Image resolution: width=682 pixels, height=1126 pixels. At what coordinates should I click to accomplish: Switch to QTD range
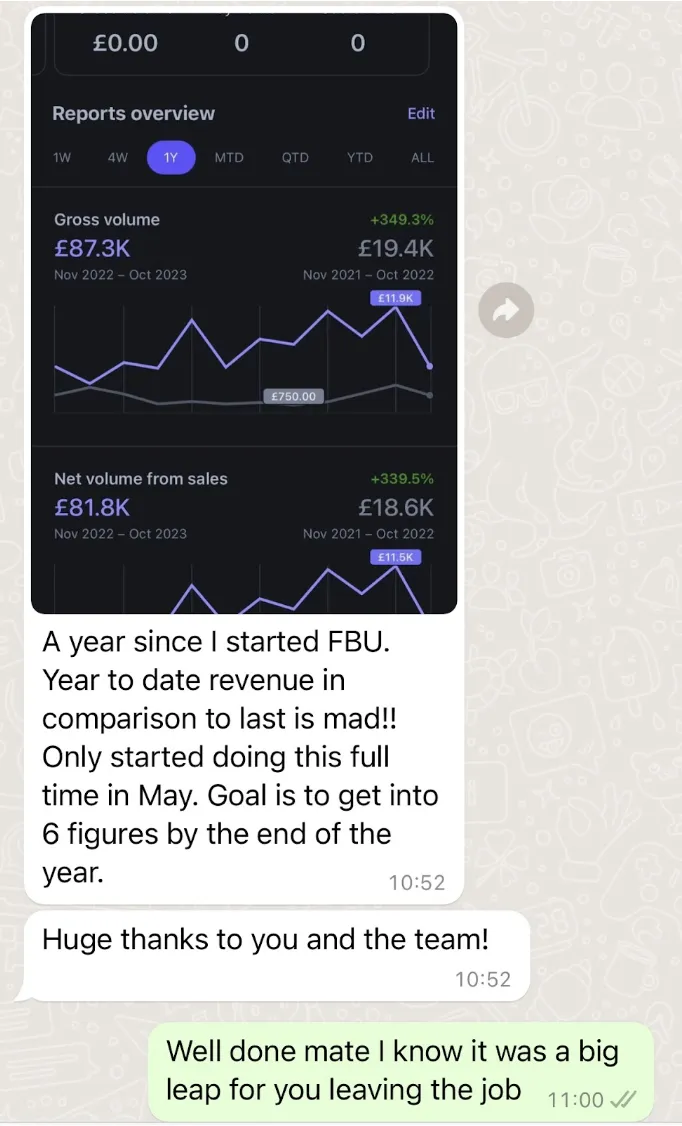[295, 157]
